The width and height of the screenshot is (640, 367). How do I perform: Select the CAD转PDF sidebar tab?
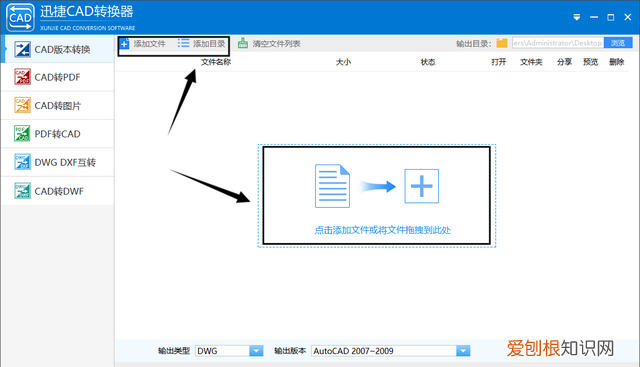(x=58, y=77)
